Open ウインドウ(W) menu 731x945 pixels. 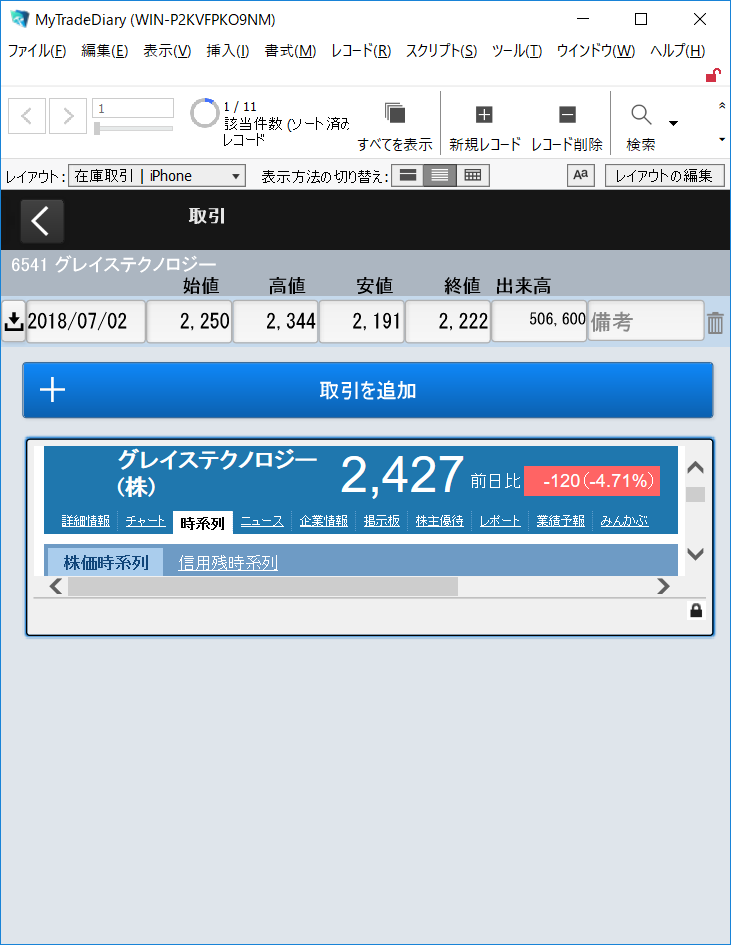(596, 51)
